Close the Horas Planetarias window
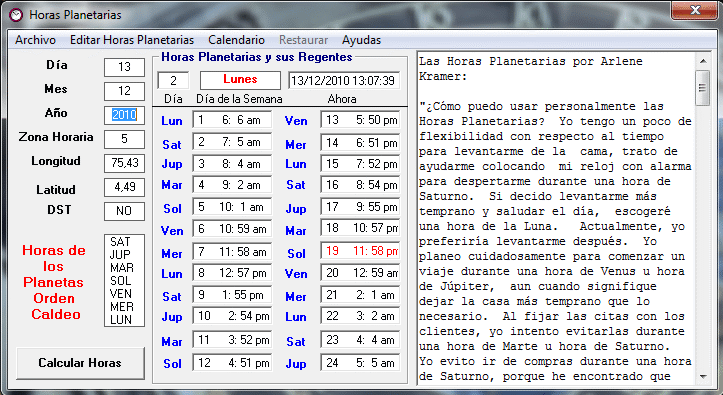Image resolution: width=723 pixels, height=395 pixels. pos(695,10)
